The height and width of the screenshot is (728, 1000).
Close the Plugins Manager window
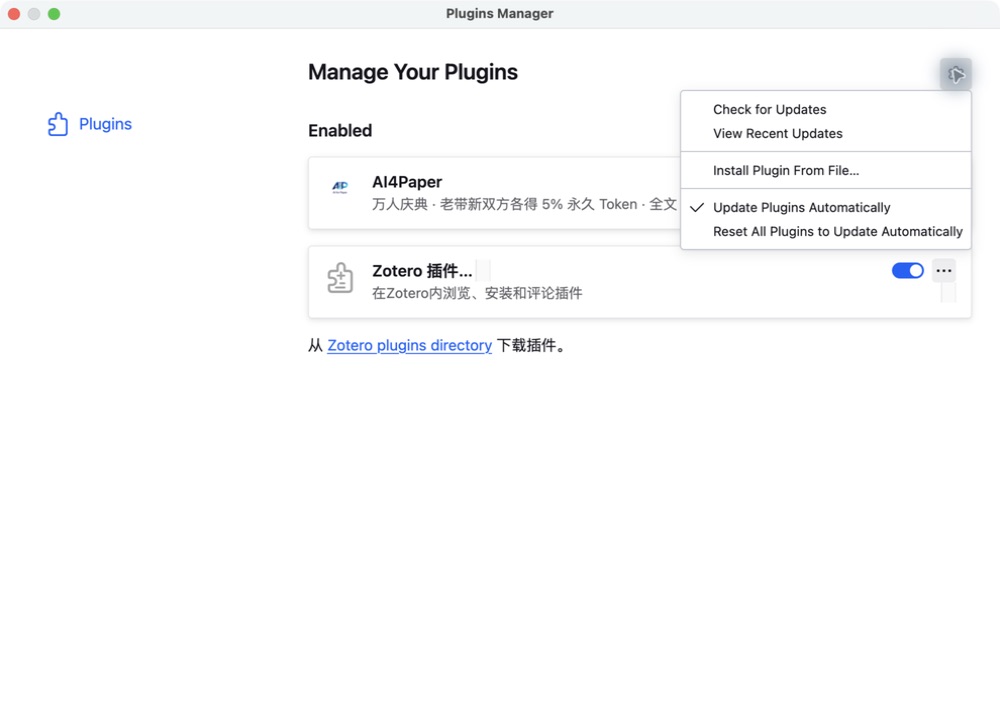point(14,14)
